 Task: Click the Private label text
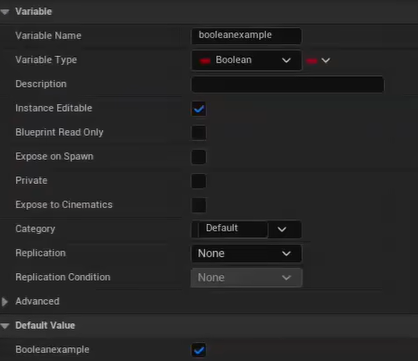(31, 180)
